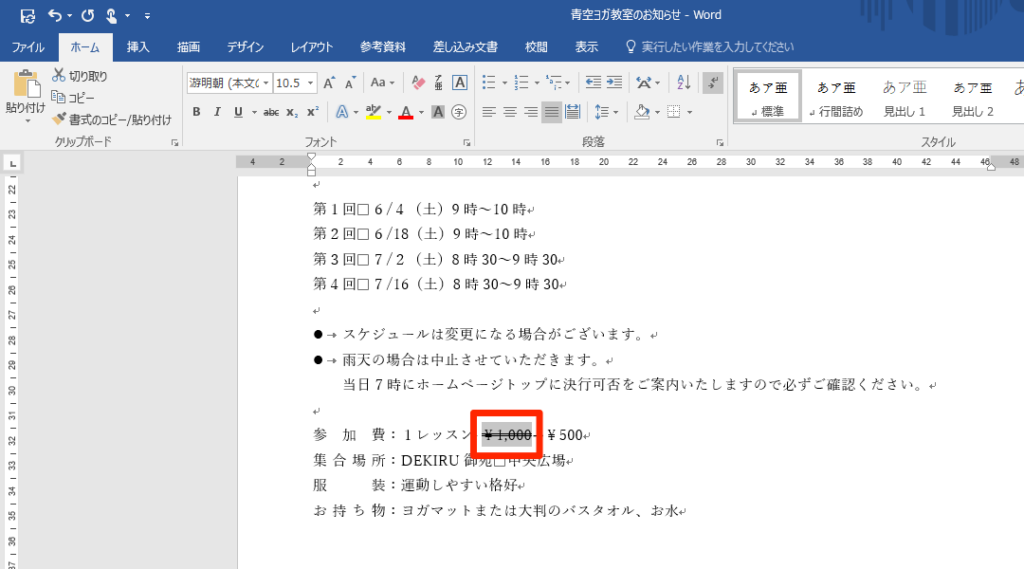
Task: Increase paragraph indent
Action: click(x=615, y=82)
